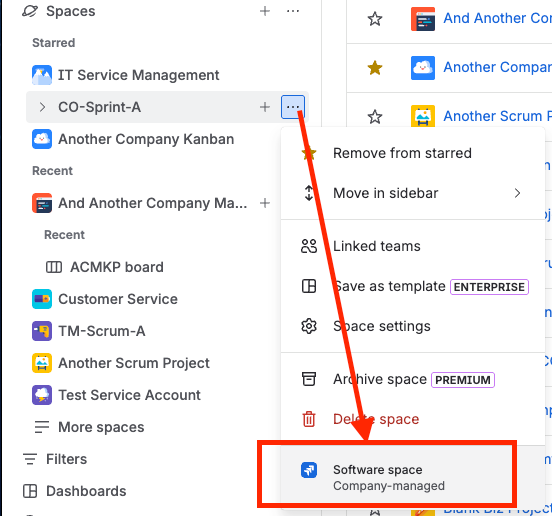Expand the CO-Sprint-A chevron
552x516 pixels.
[x=42, y=107]
